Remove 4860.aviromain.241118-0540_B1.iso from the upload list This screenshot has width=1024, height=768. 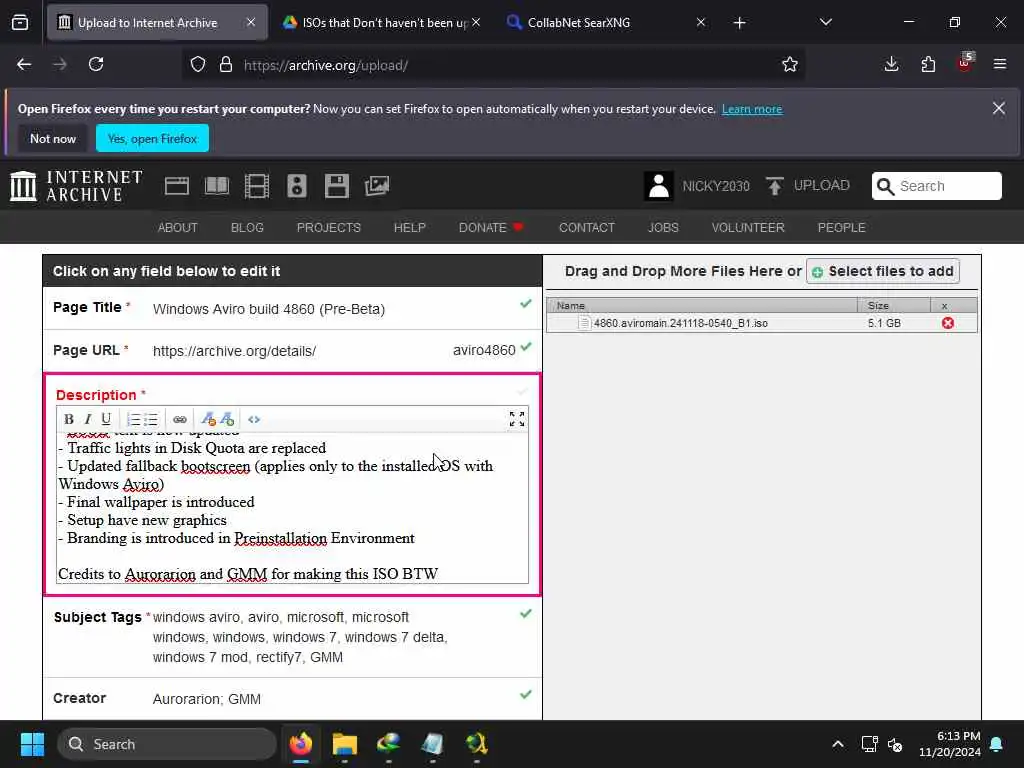pos(948,323)
